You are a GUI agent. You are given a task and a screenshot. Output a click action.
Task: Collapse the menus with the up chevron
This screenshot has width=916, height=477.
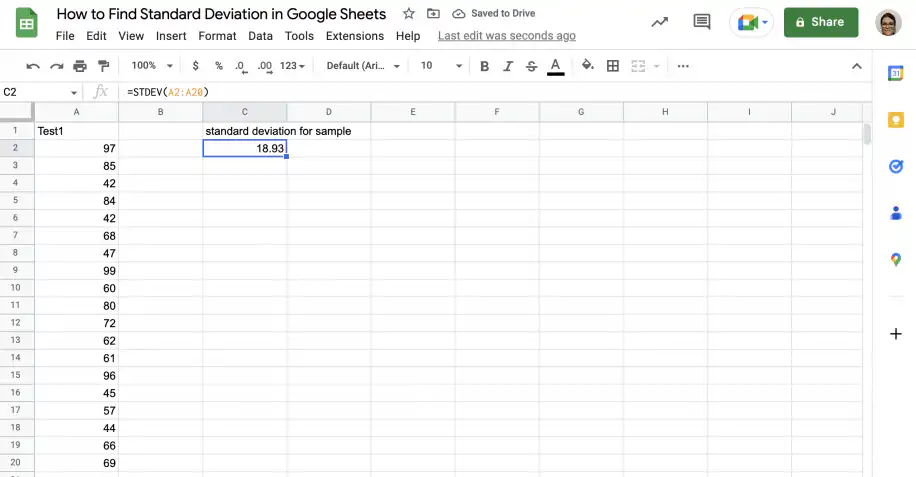856,66
